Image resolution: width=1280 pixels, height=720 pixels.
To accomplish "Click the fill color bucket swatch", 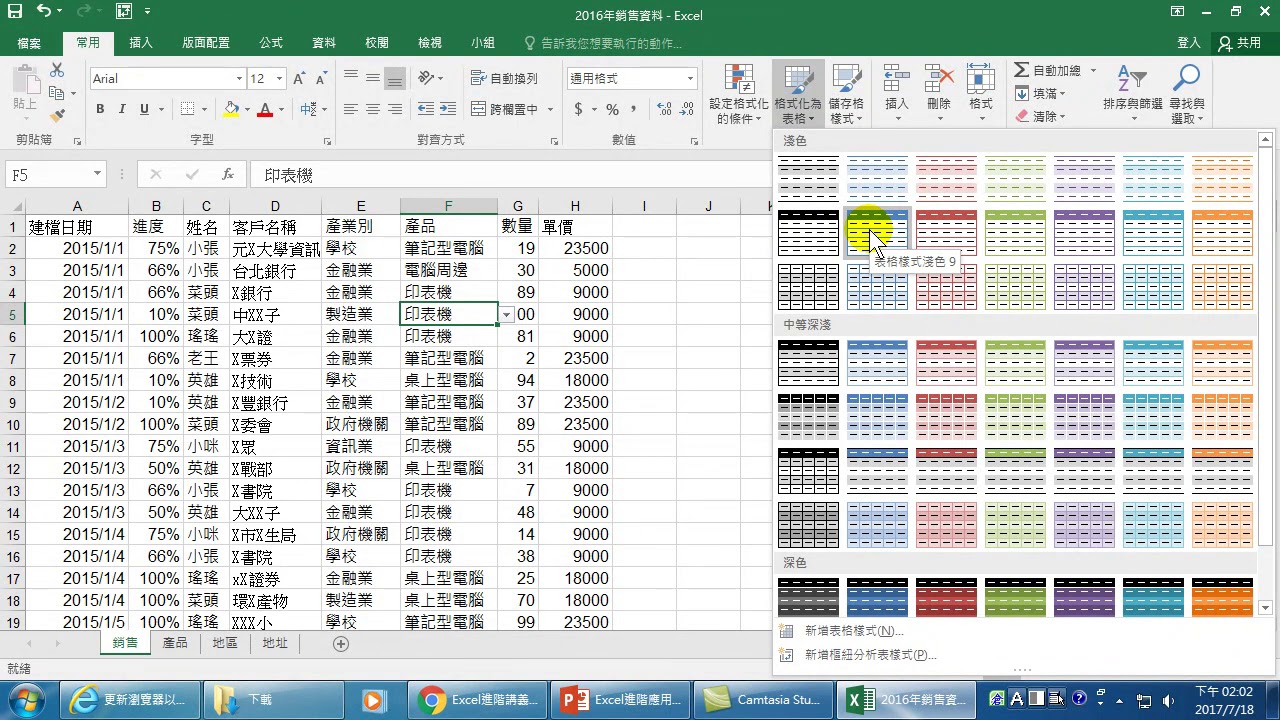I will pyautogui.click(x=232, y=109).
